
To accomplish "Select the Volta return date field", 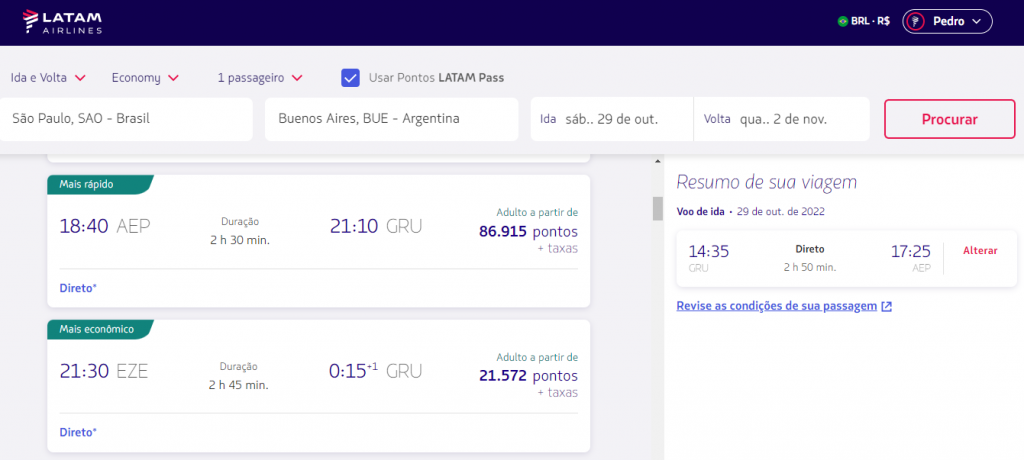I will 781,119.
